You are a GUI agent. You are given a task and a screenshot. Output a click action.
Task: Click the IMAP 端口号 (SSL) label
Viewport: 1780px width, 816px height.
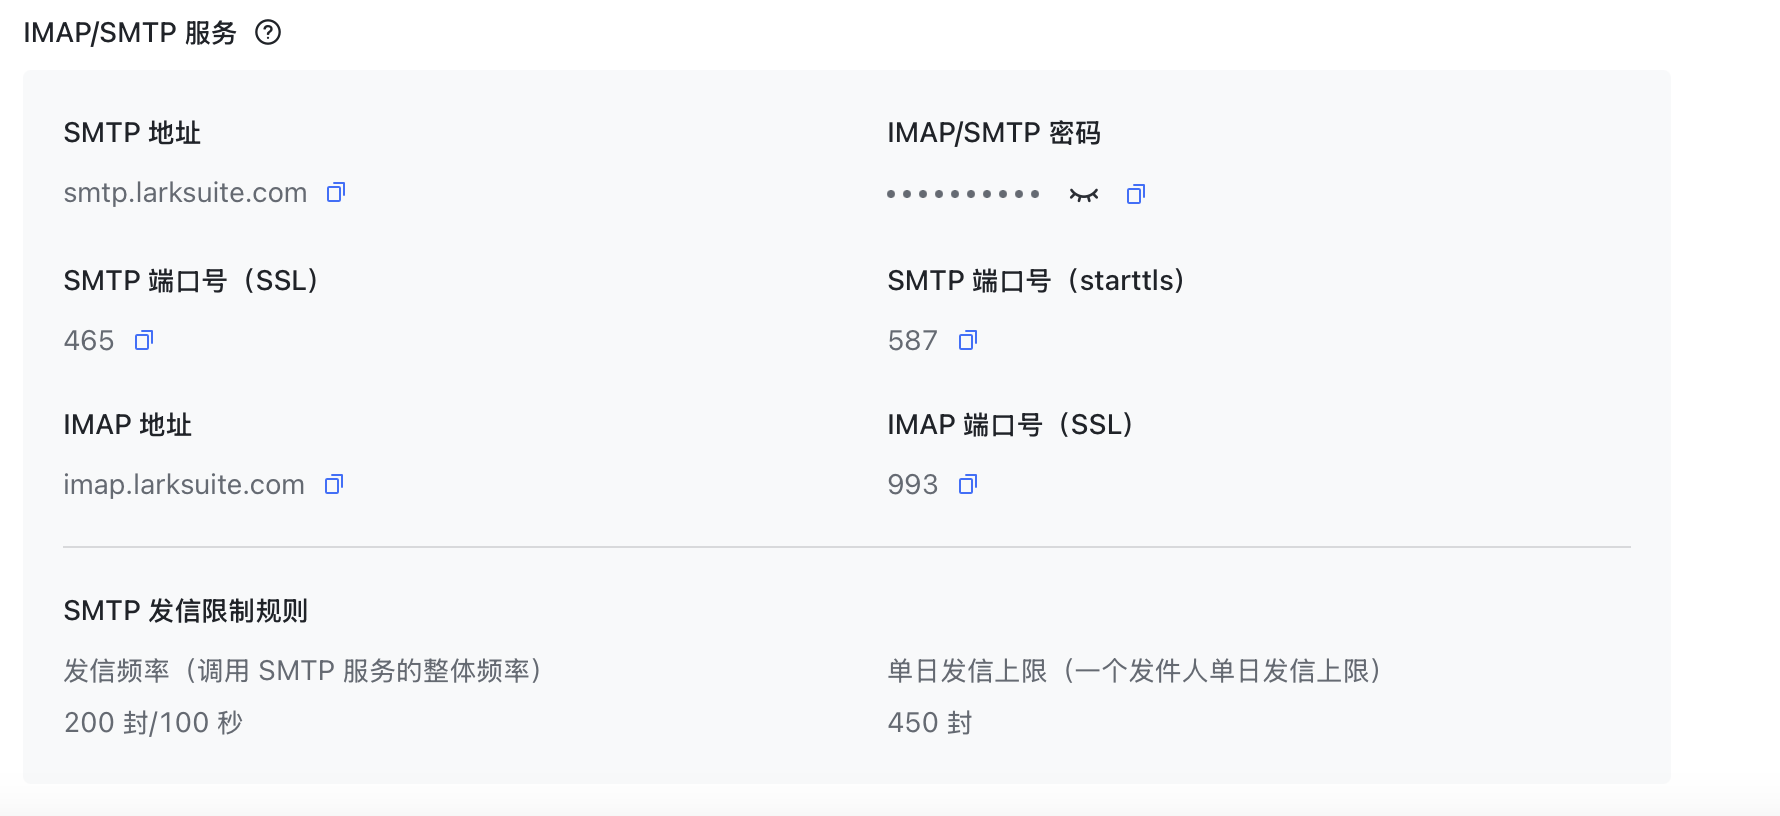tap(1010, 425)
